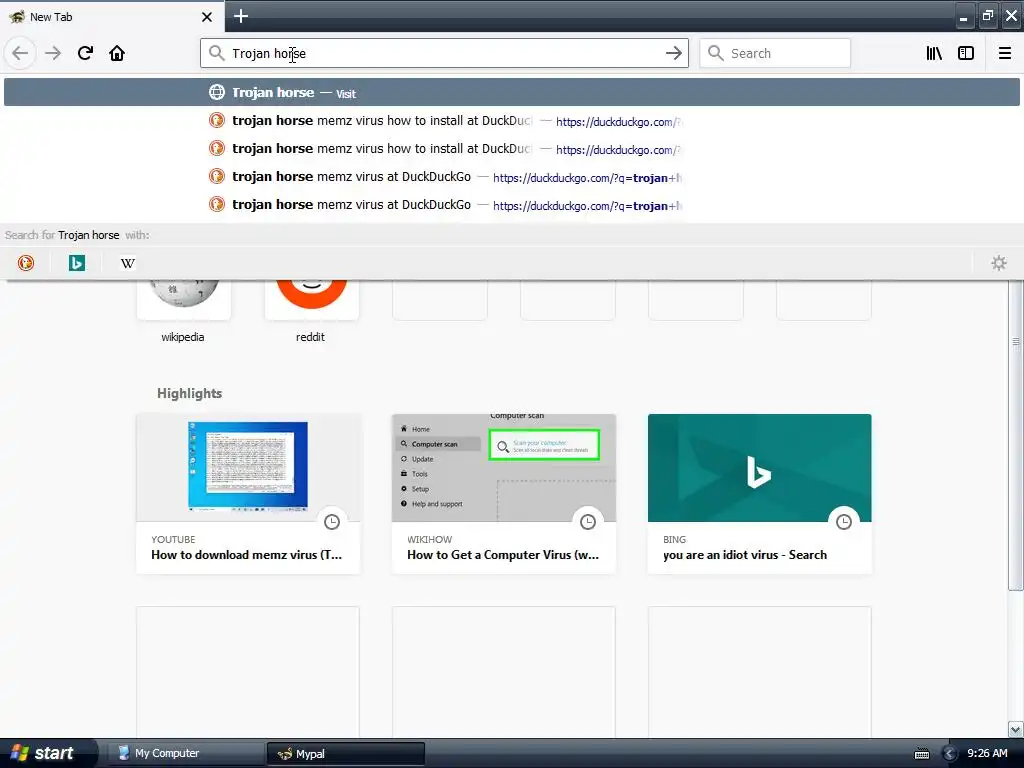Reload the current page
The height and width of the screenshot is (768, 1024).
pyautogui.click(x=85, y=53)
